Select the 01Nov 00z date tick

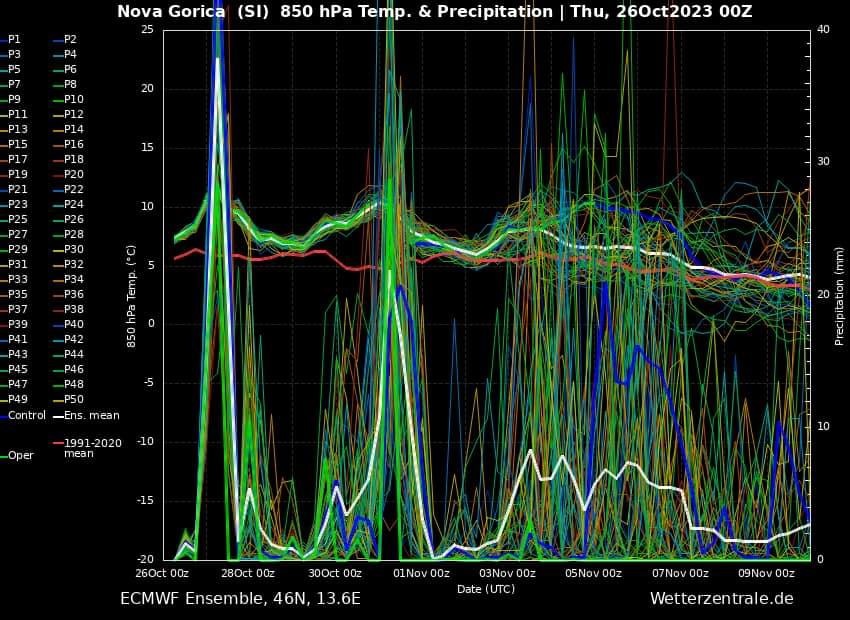[421, 573]
